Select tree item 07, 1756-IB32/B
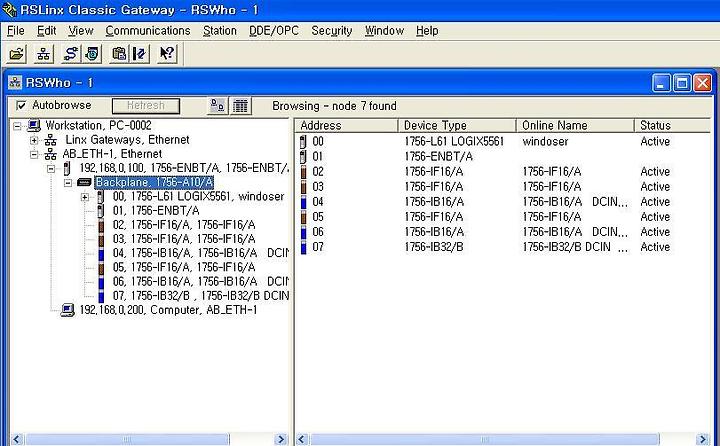The width and height of the screenshot is (720, 446). [200, 296]
